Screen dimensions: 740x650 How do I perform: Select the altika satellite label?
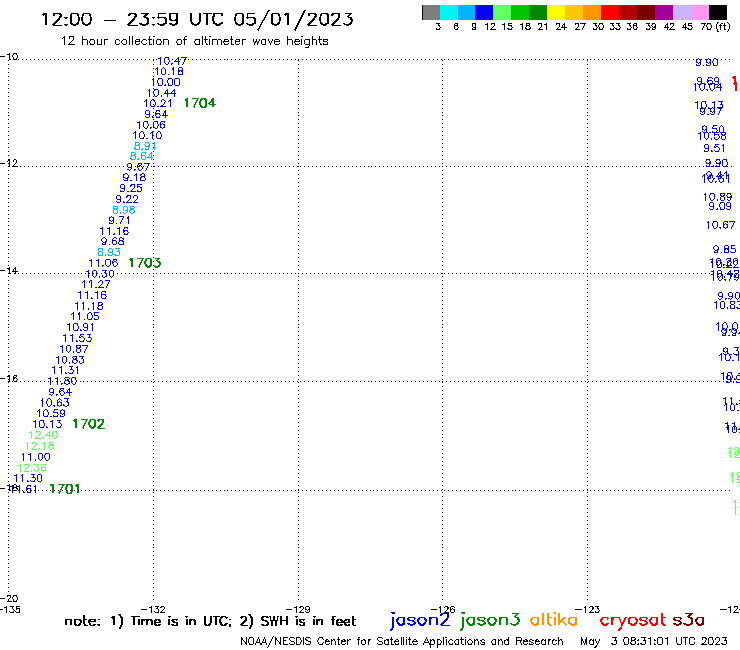(x=554, y=619)
